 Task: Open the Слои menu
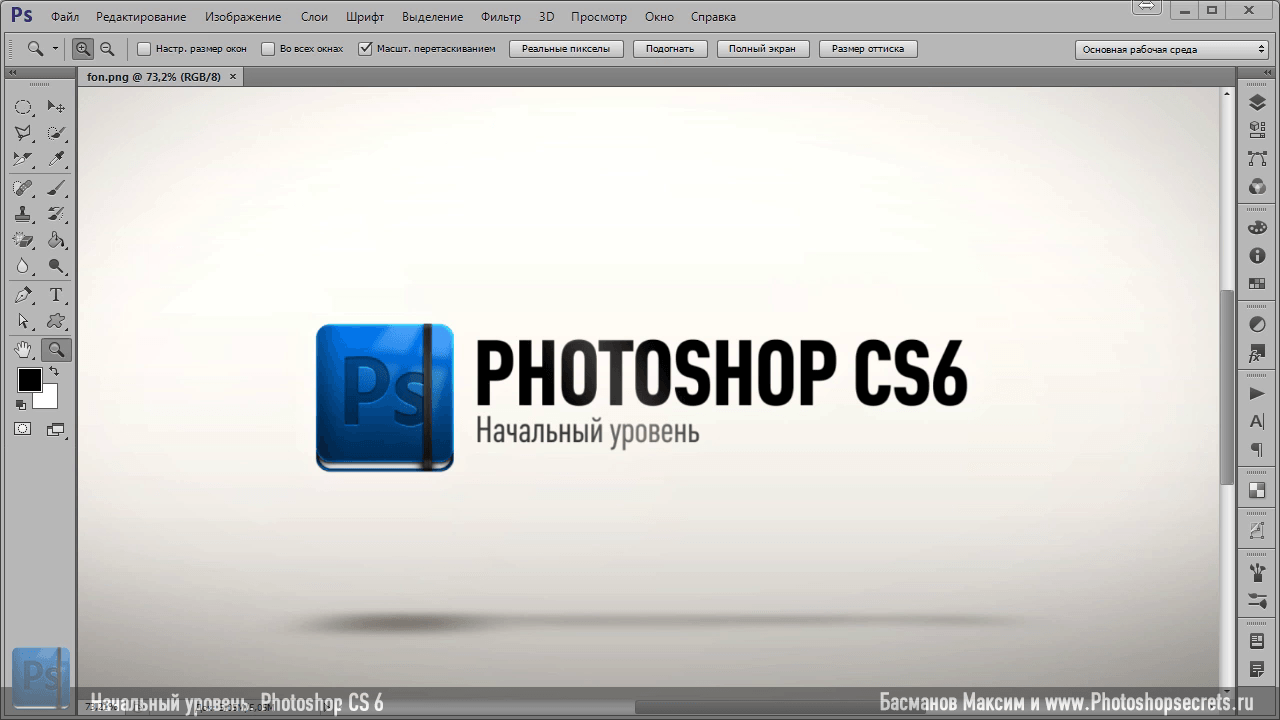314,17
